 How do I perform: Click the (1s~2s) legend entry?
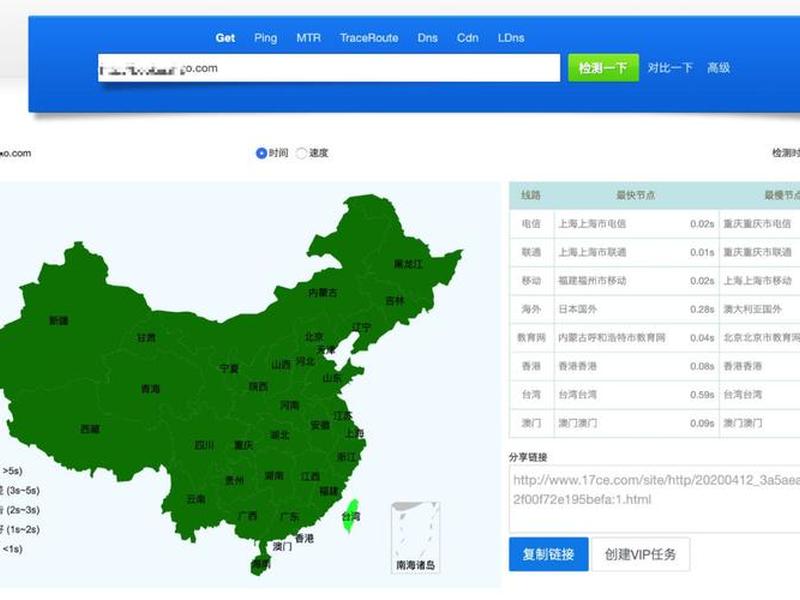pos(20,530)
